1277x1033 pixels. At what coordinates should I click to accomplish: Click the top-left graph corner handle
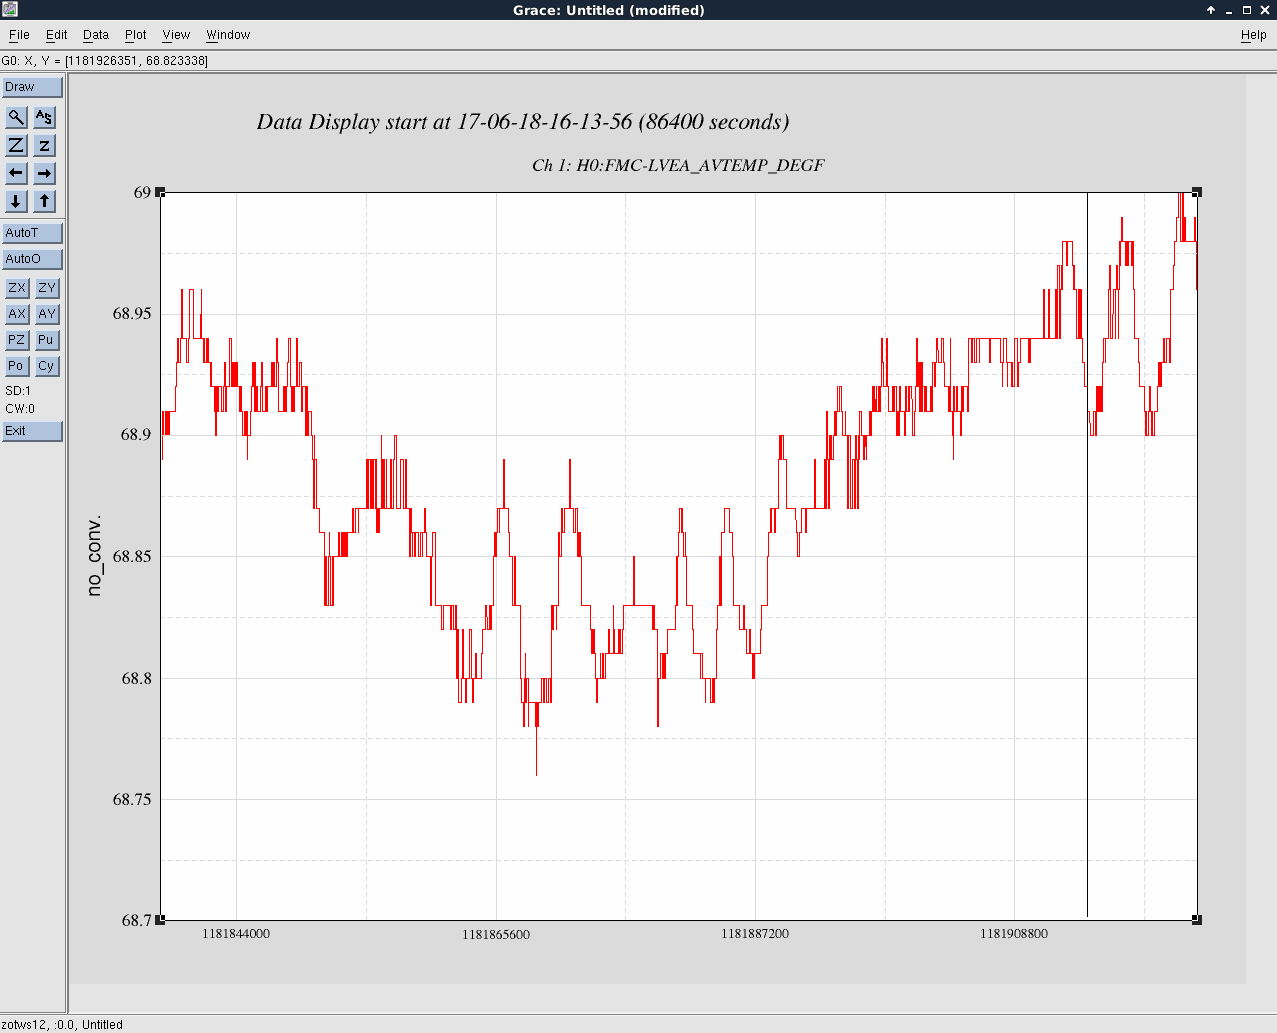(160, 192)
